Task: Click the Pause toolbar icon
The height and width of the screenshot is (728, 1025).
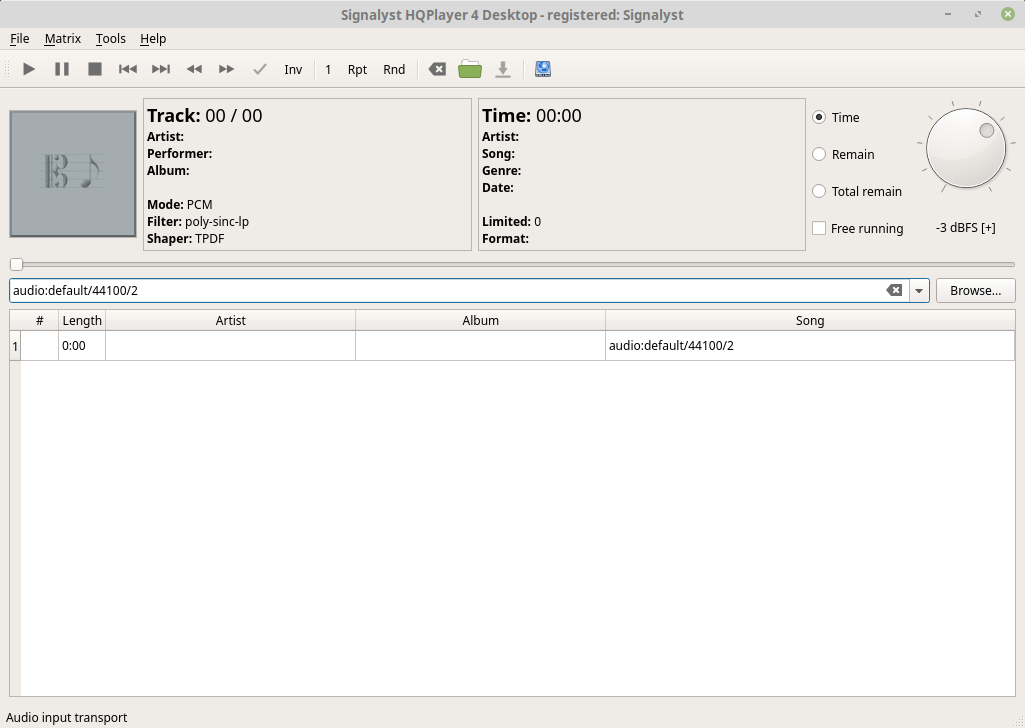Action: (62, 69)
